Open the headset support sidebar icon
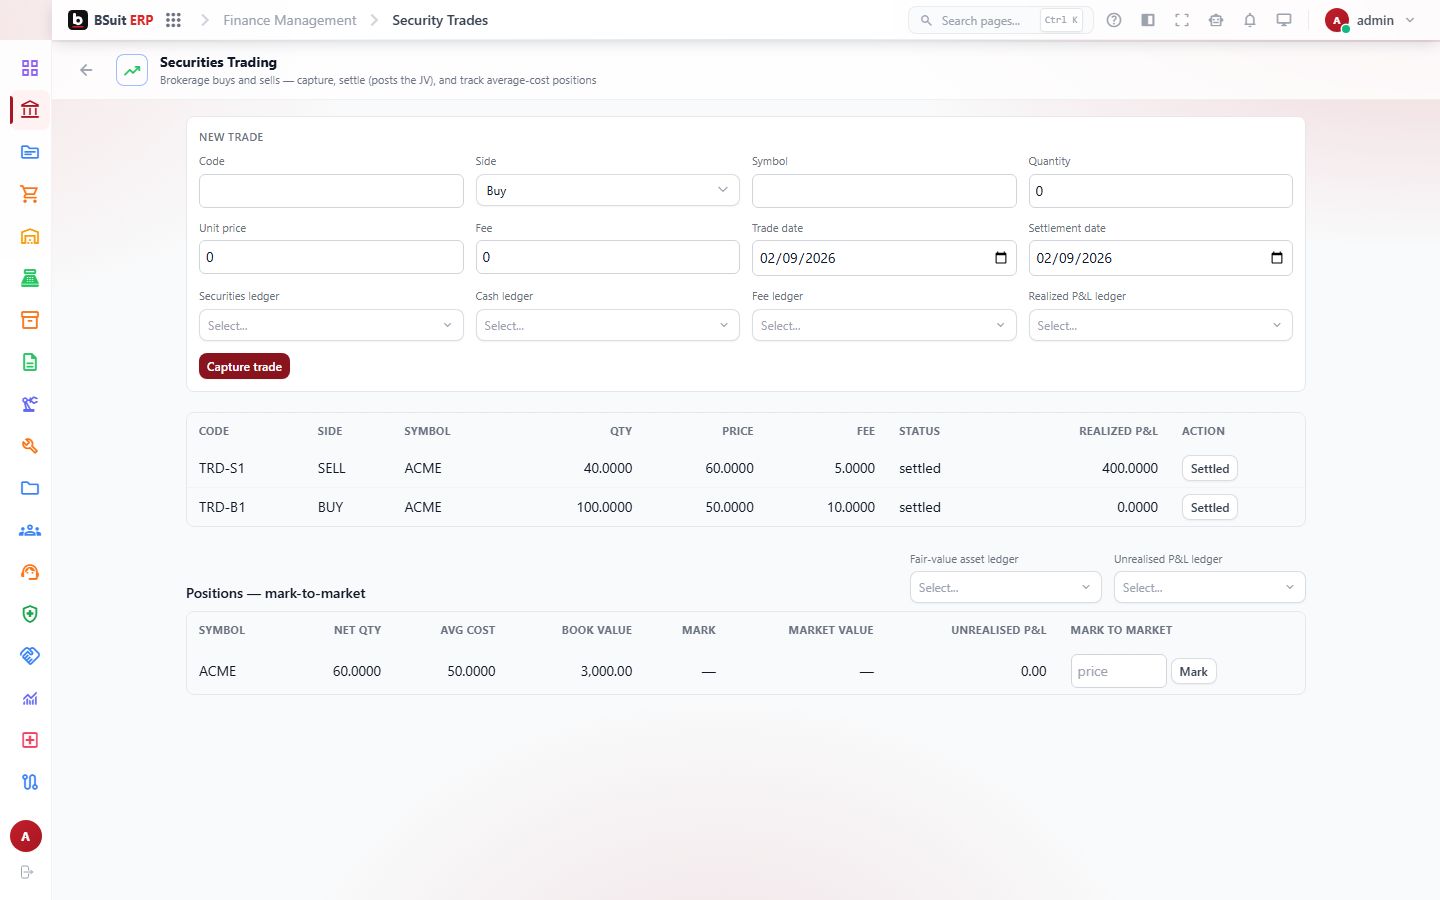 coord(30,572)
